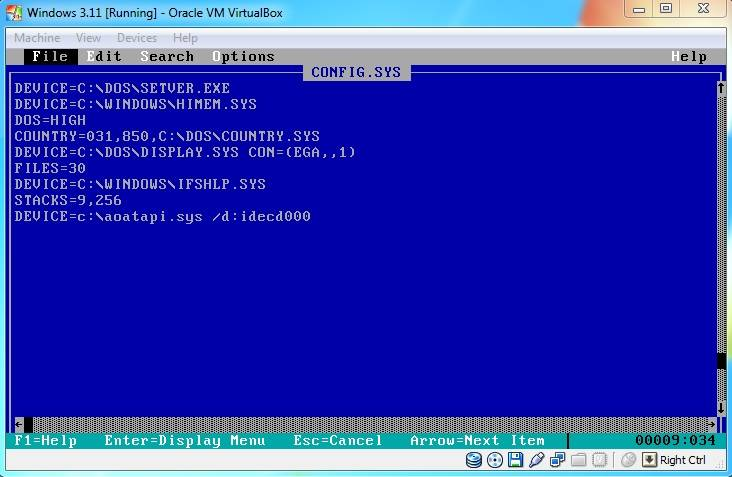Open the Options menu in DOS editor

click(243, 57)
